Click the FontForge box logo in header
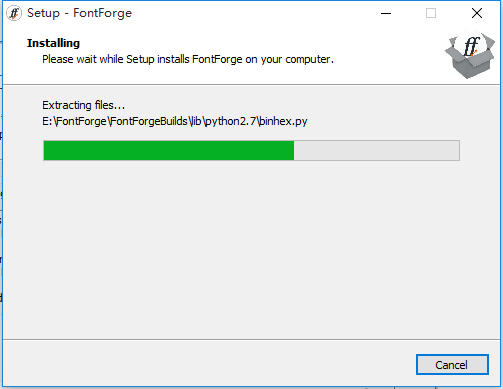This screenshot has width=503, height=389. click(x=470, y=54)
